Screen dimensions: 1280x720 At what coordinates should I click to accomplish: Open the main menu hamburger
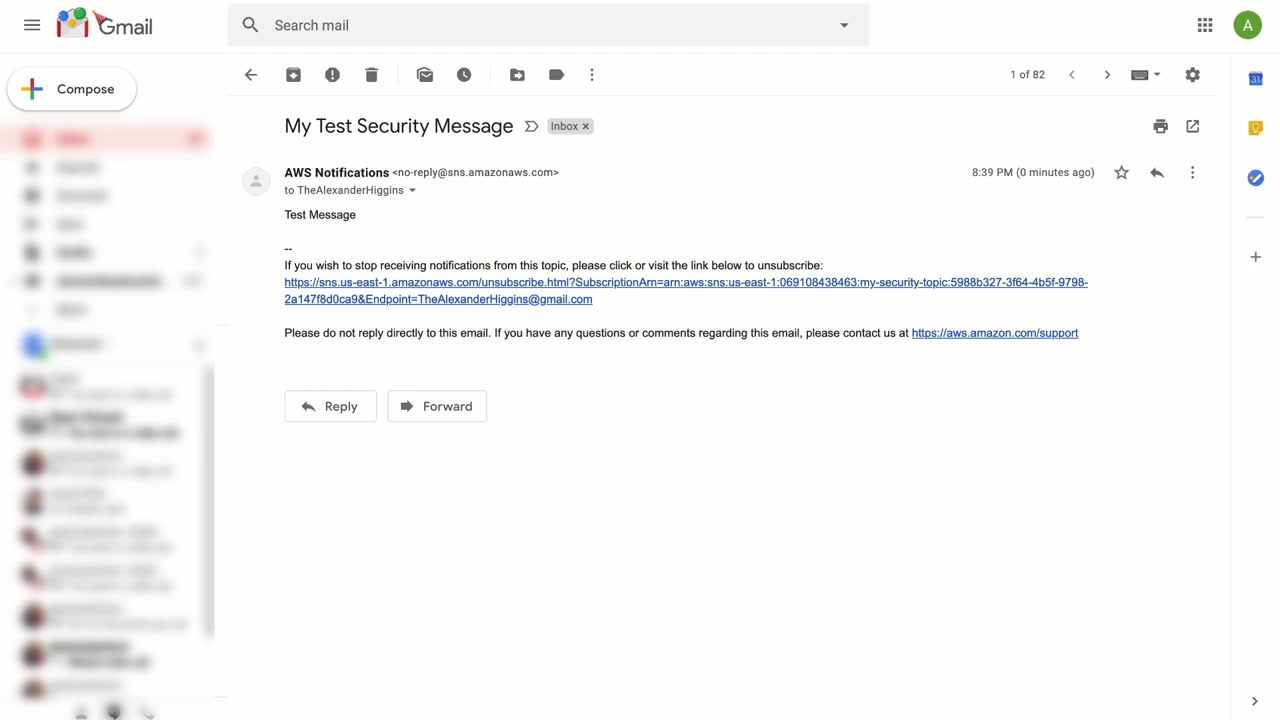coord(32,25)
